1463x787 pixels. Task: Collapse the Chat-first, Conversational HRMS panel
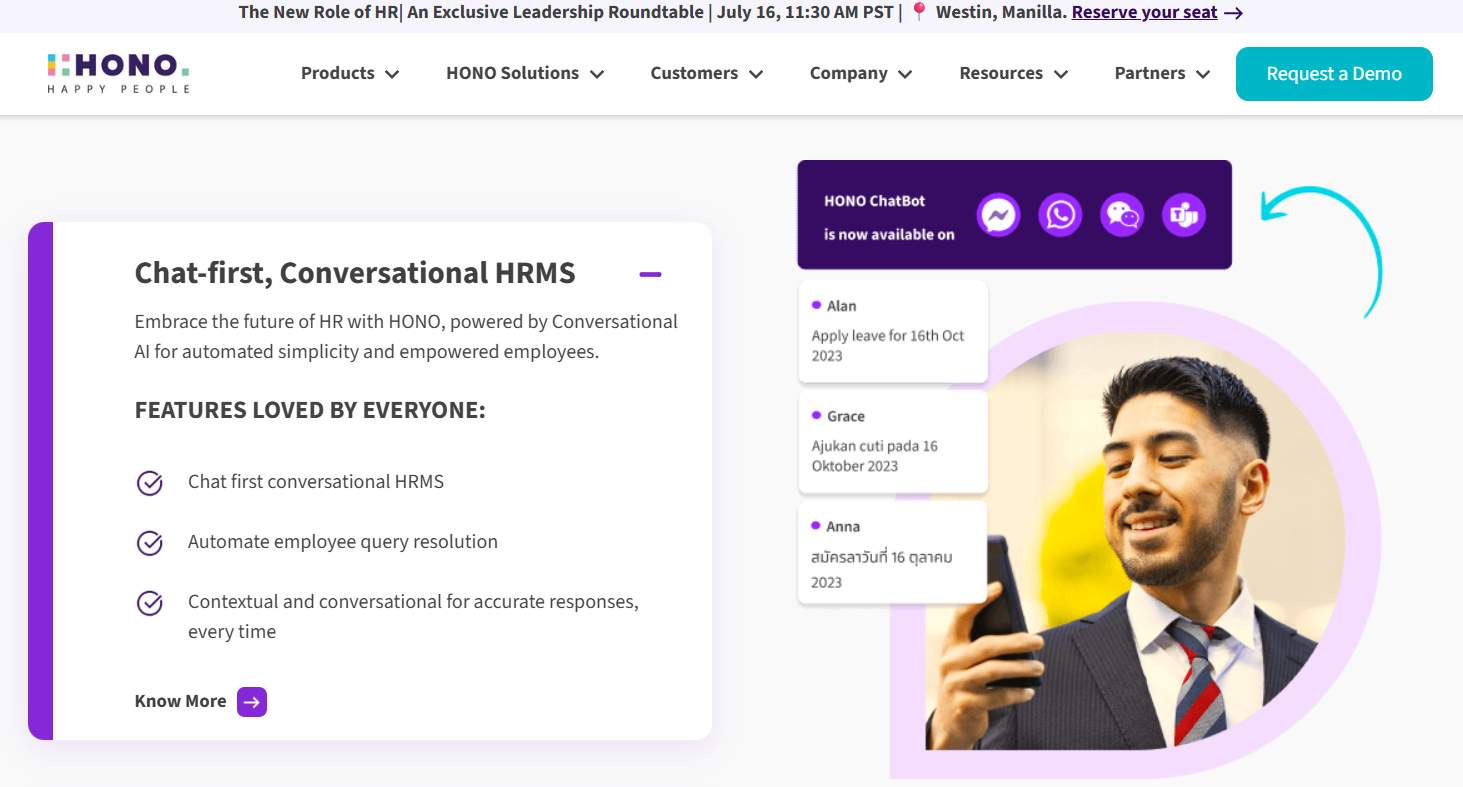pos(650,274)
